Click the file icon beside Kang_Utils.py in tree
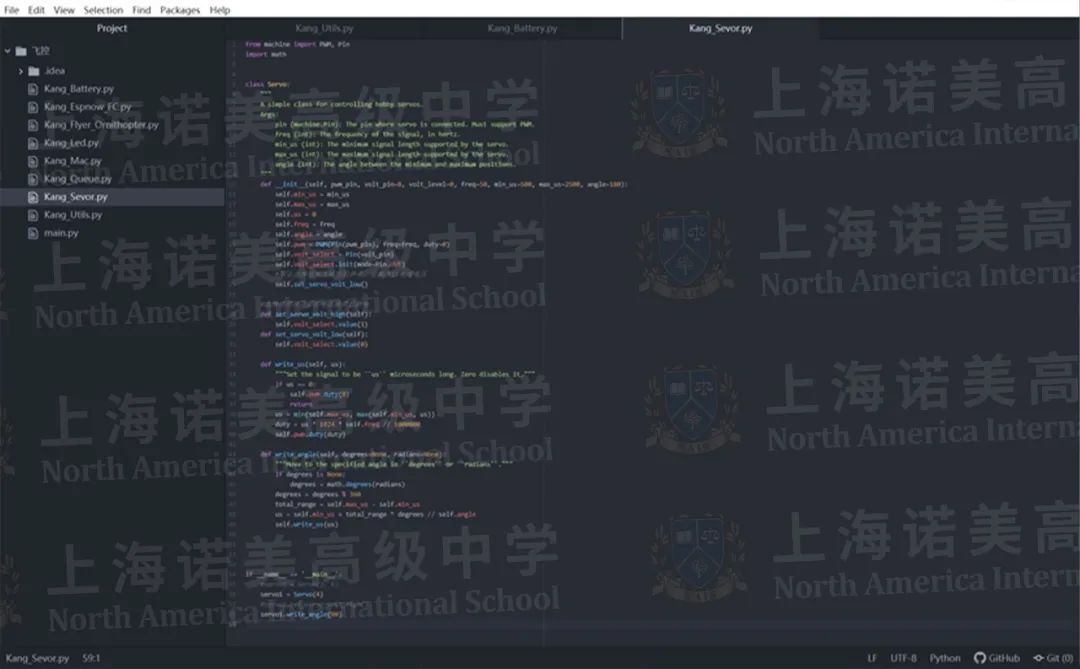Screen dimensions: 1080x669 click(32, 214)
